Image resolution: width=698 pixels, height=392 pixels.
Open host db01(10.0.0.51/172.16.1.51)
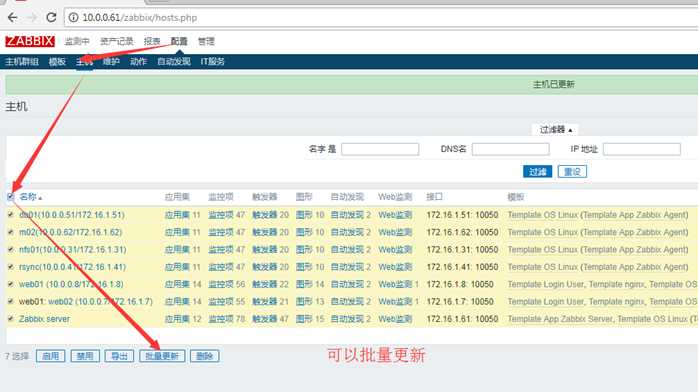[x=72, y=214]
